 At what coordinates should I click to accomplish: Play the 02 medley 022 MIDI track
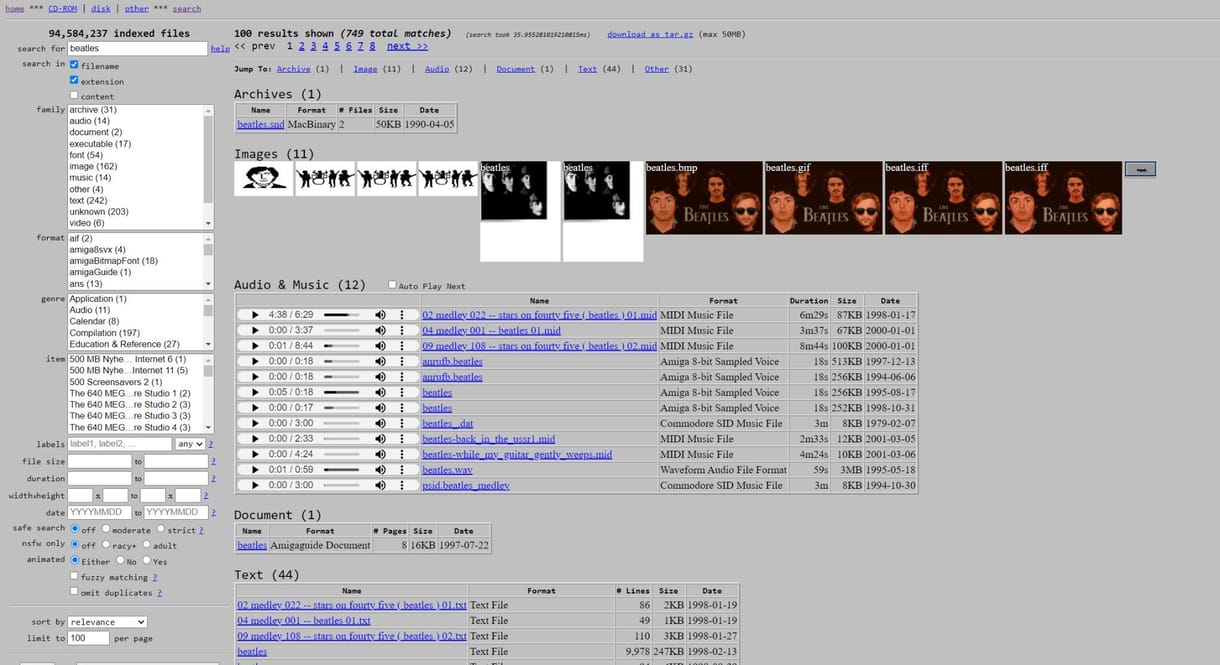255,315
